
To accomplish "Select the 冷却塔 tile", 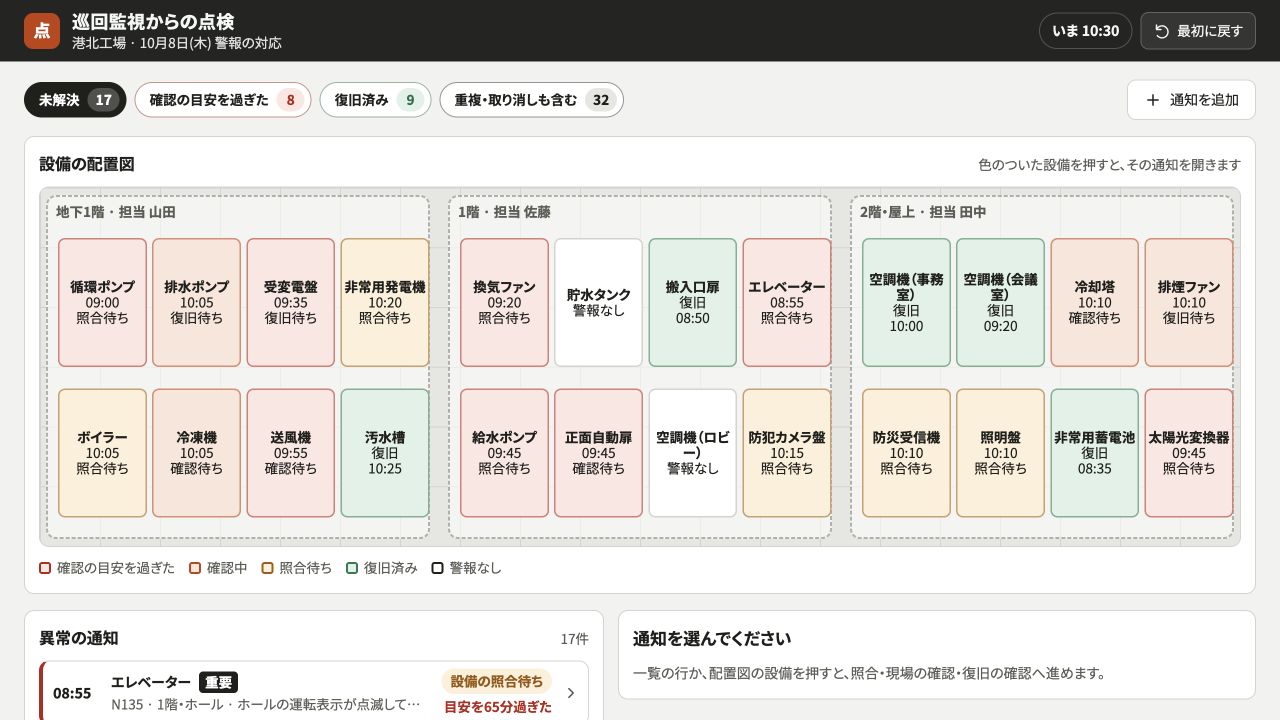I will 1095,302.
